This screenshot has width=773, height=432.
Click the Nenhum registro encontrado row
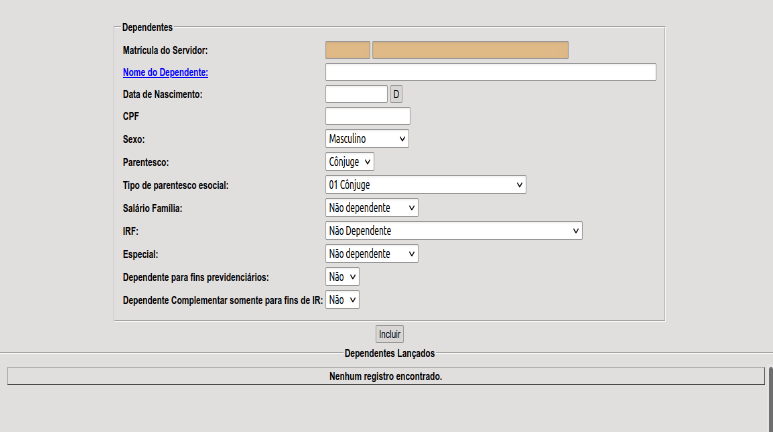tap(385, 377)
